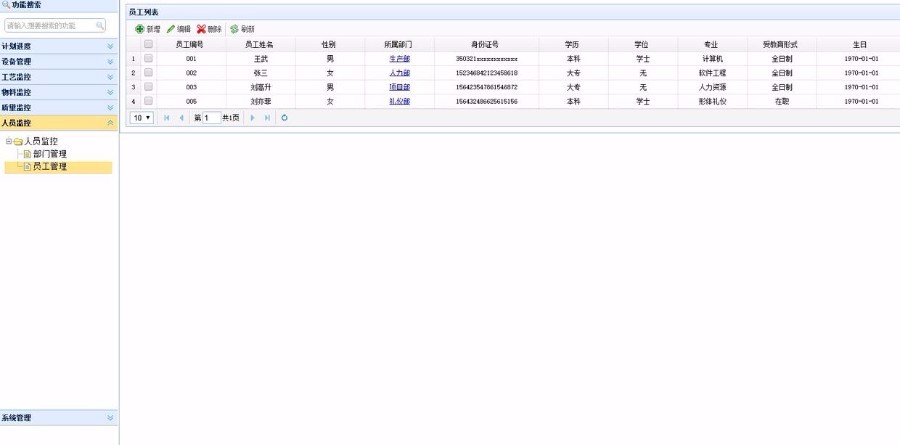This screenshot has width=900, height=445.
Task: Select the employee name cell 张三
Action: pos(261,73)
